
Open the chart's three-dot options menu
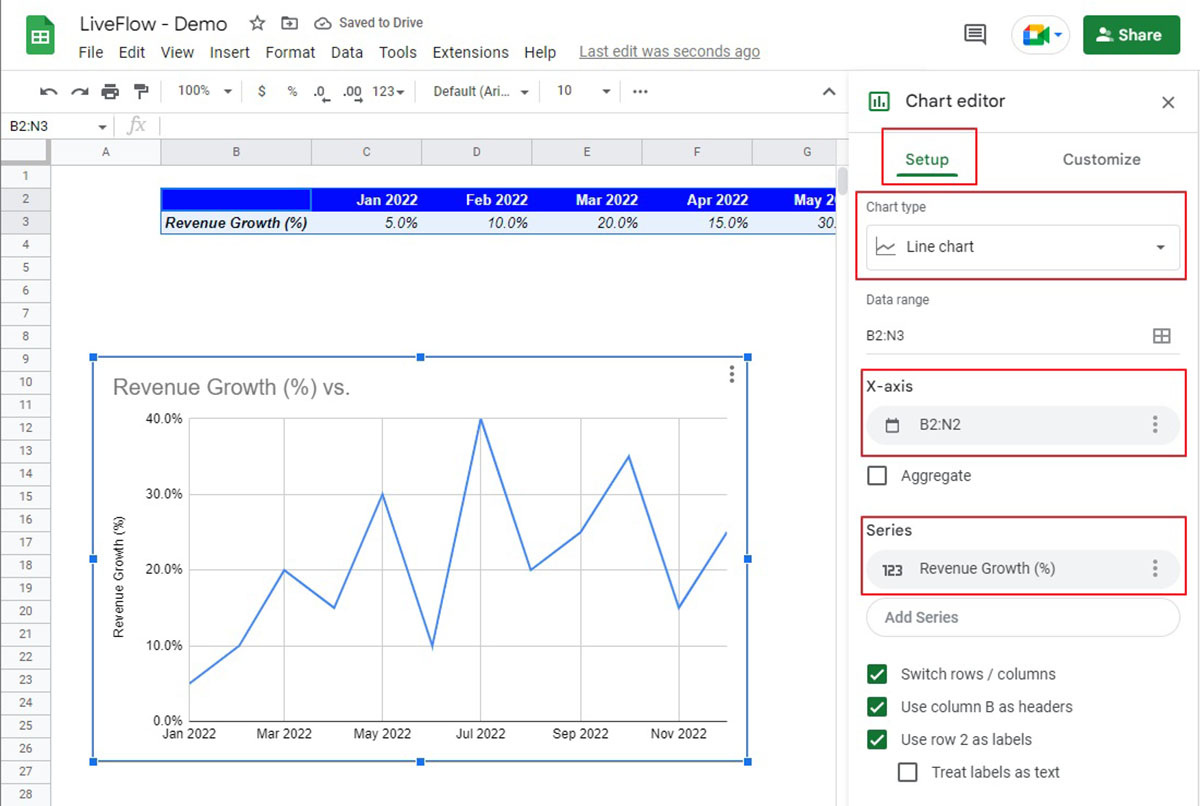pyautogui.click(x=731, y=374)
